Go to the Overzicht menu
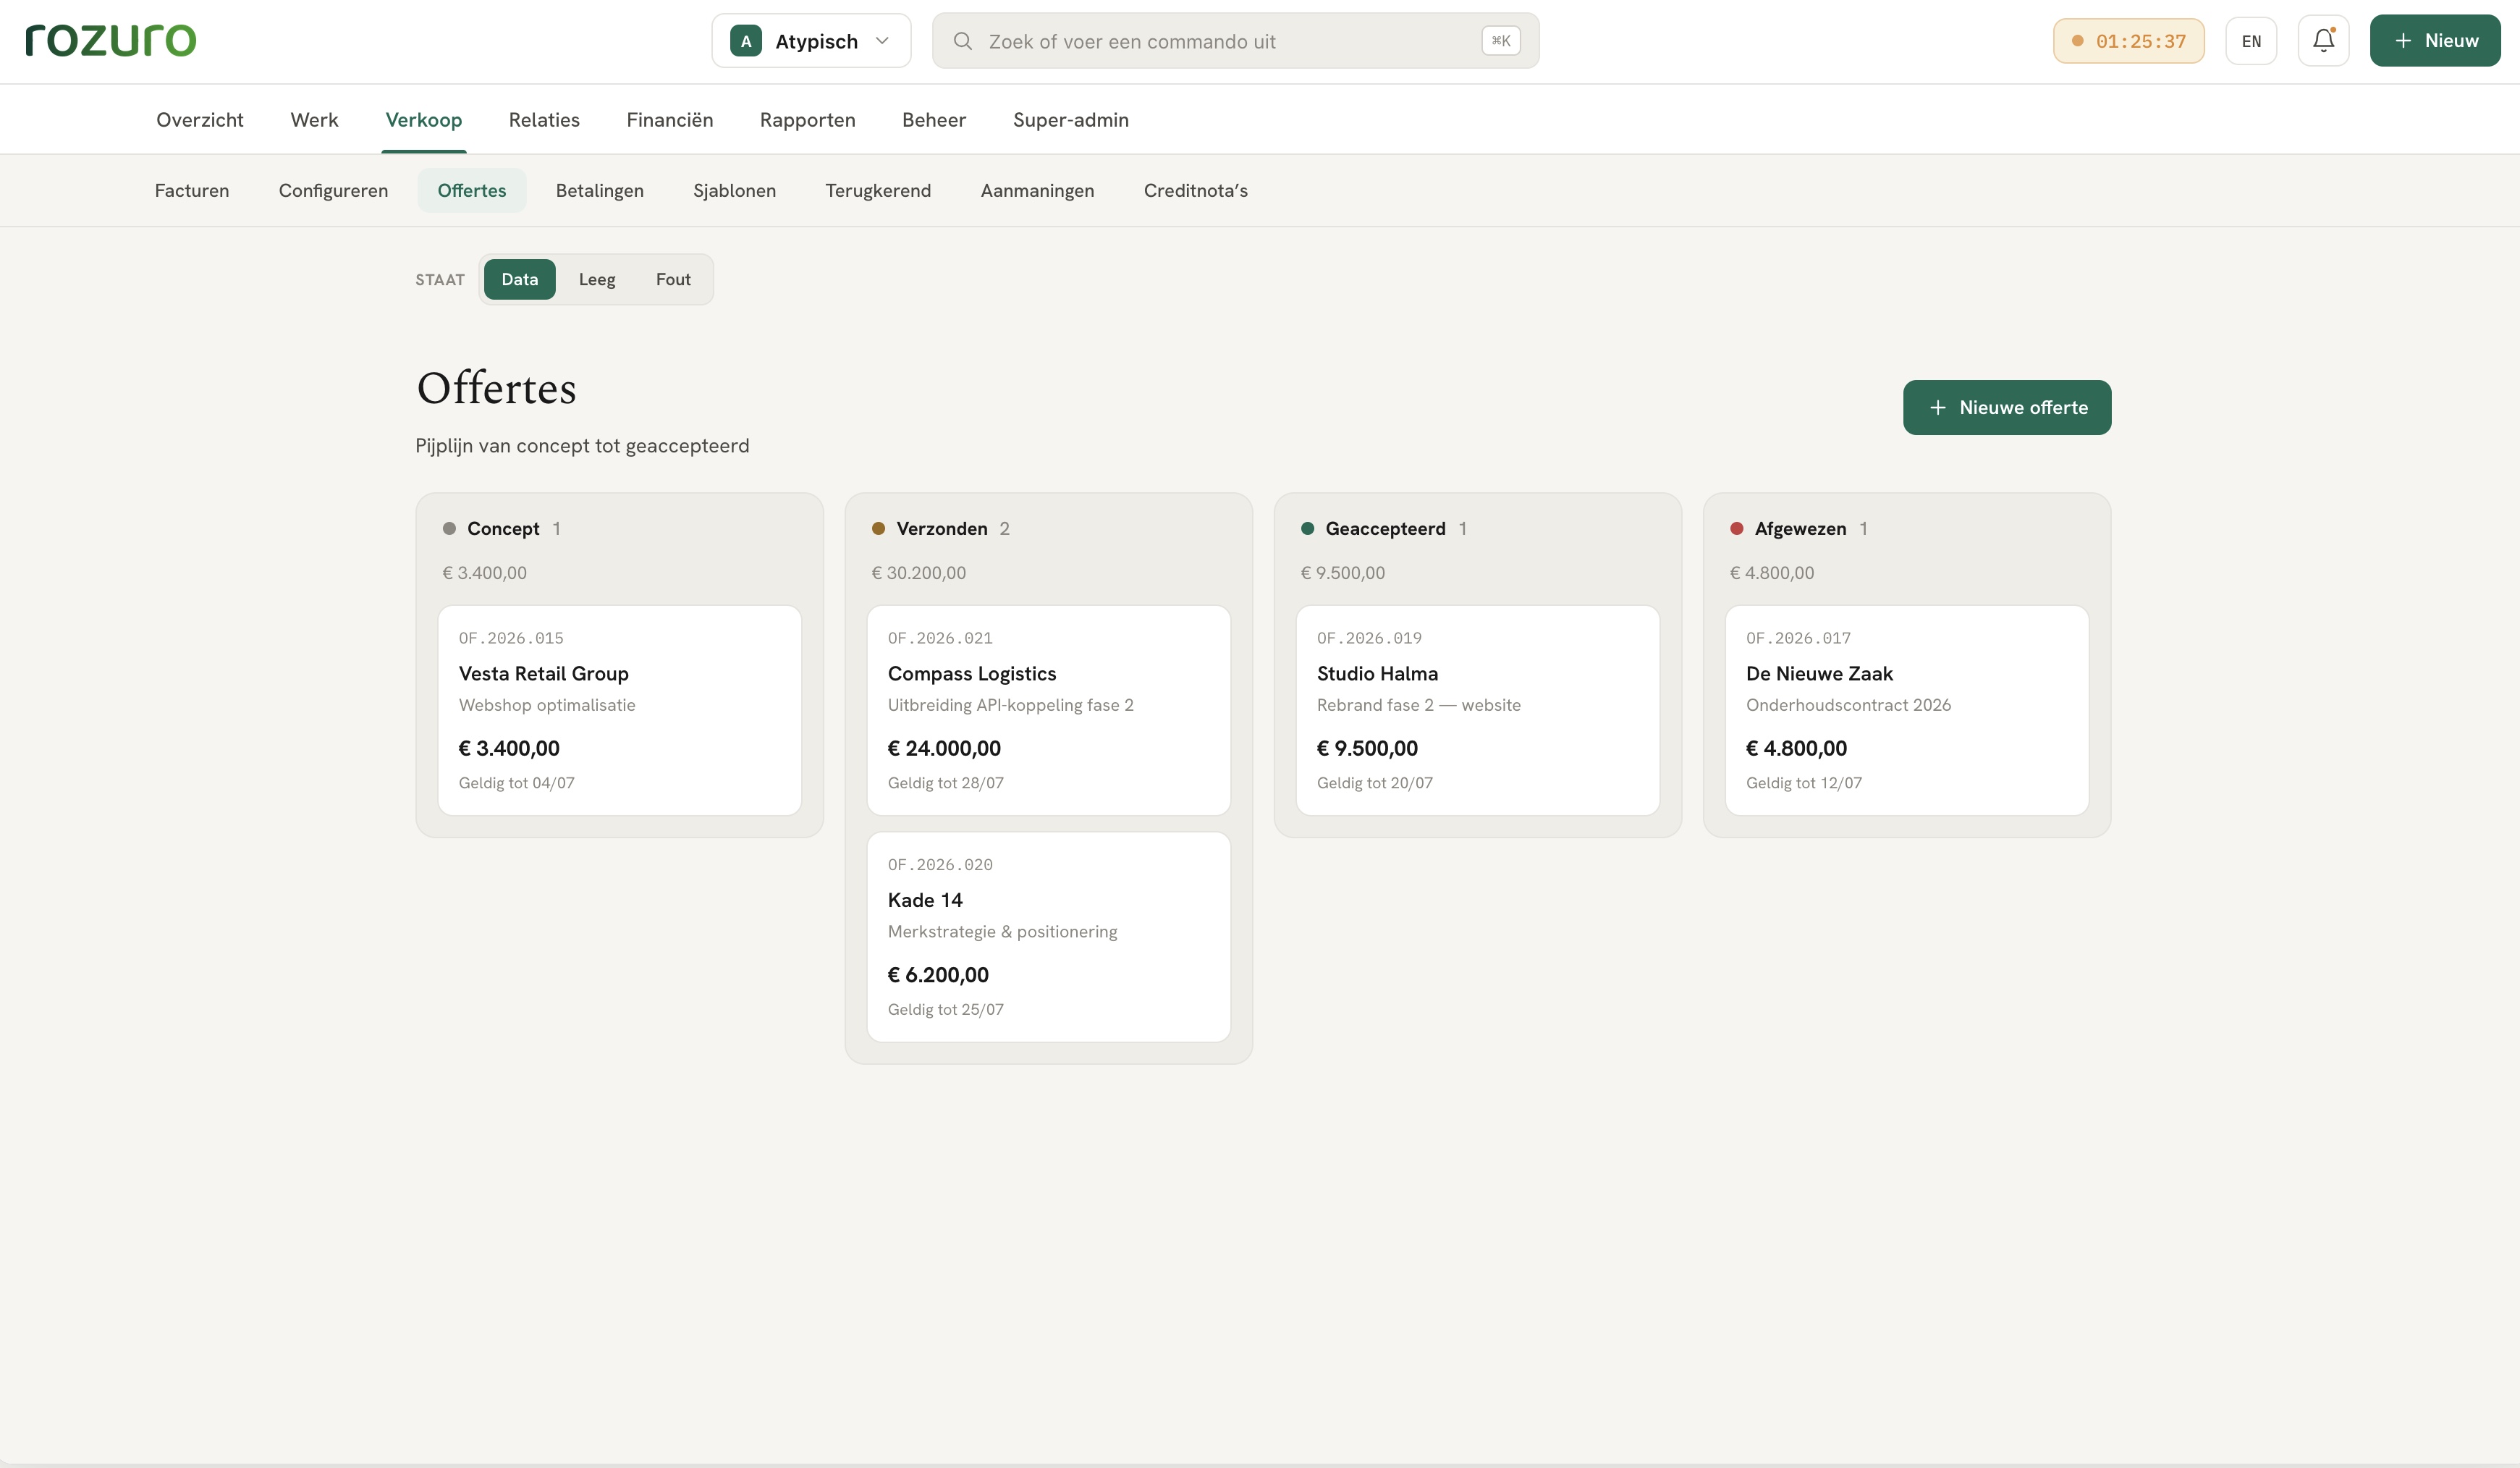2520x1468 pixels. [200, 120]
